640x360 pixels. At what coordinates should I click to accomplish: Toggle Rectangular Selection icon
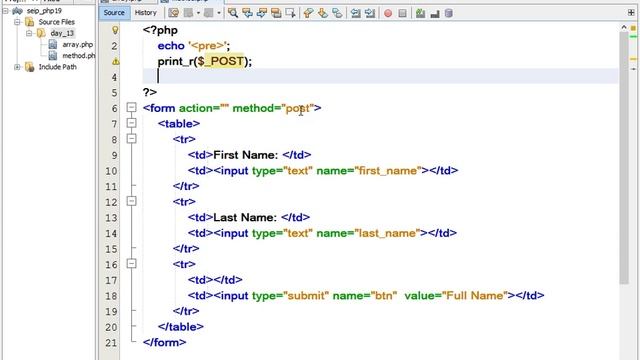291,13
